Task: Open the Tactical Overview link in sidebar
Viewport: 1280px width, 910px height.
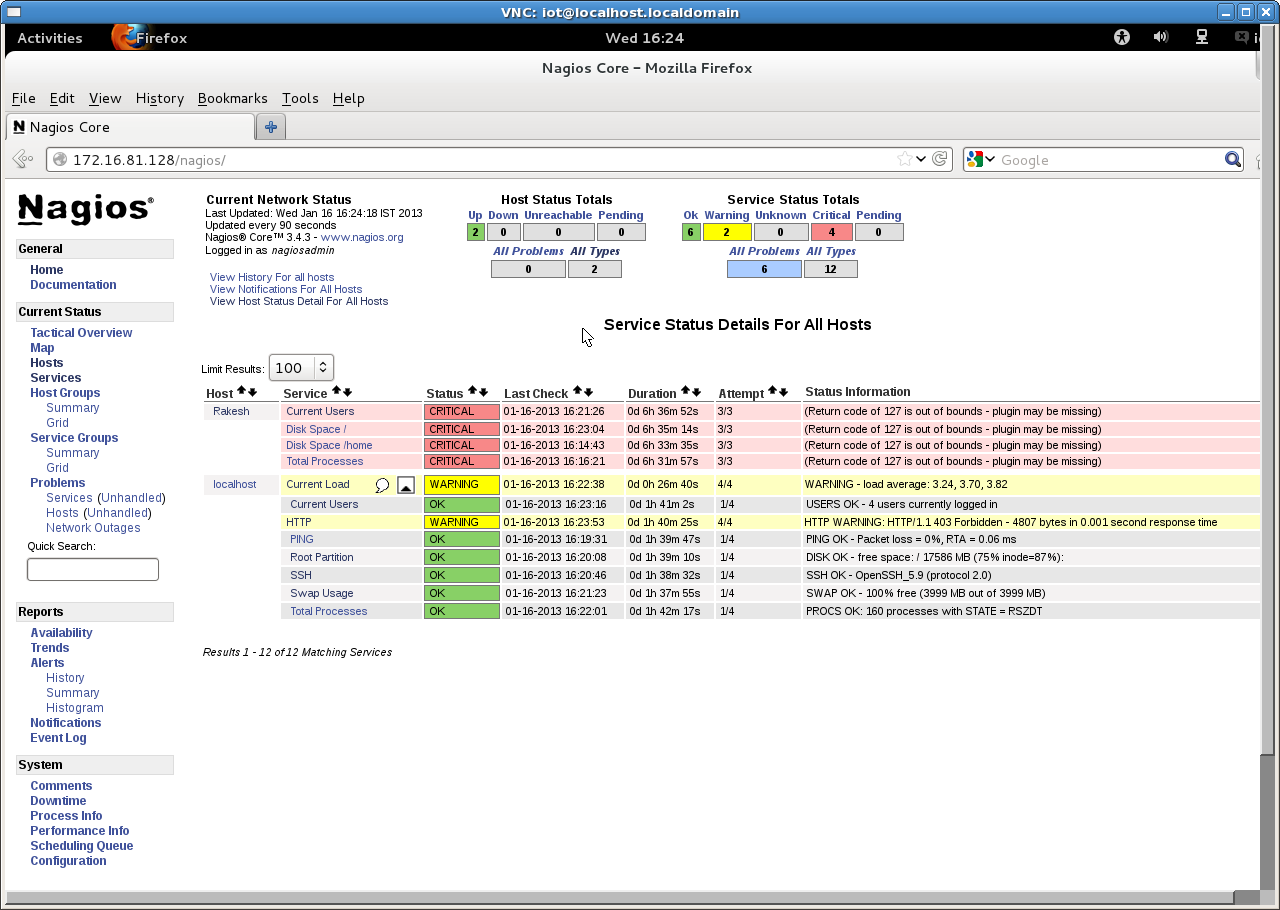Action: click(81, 333)
